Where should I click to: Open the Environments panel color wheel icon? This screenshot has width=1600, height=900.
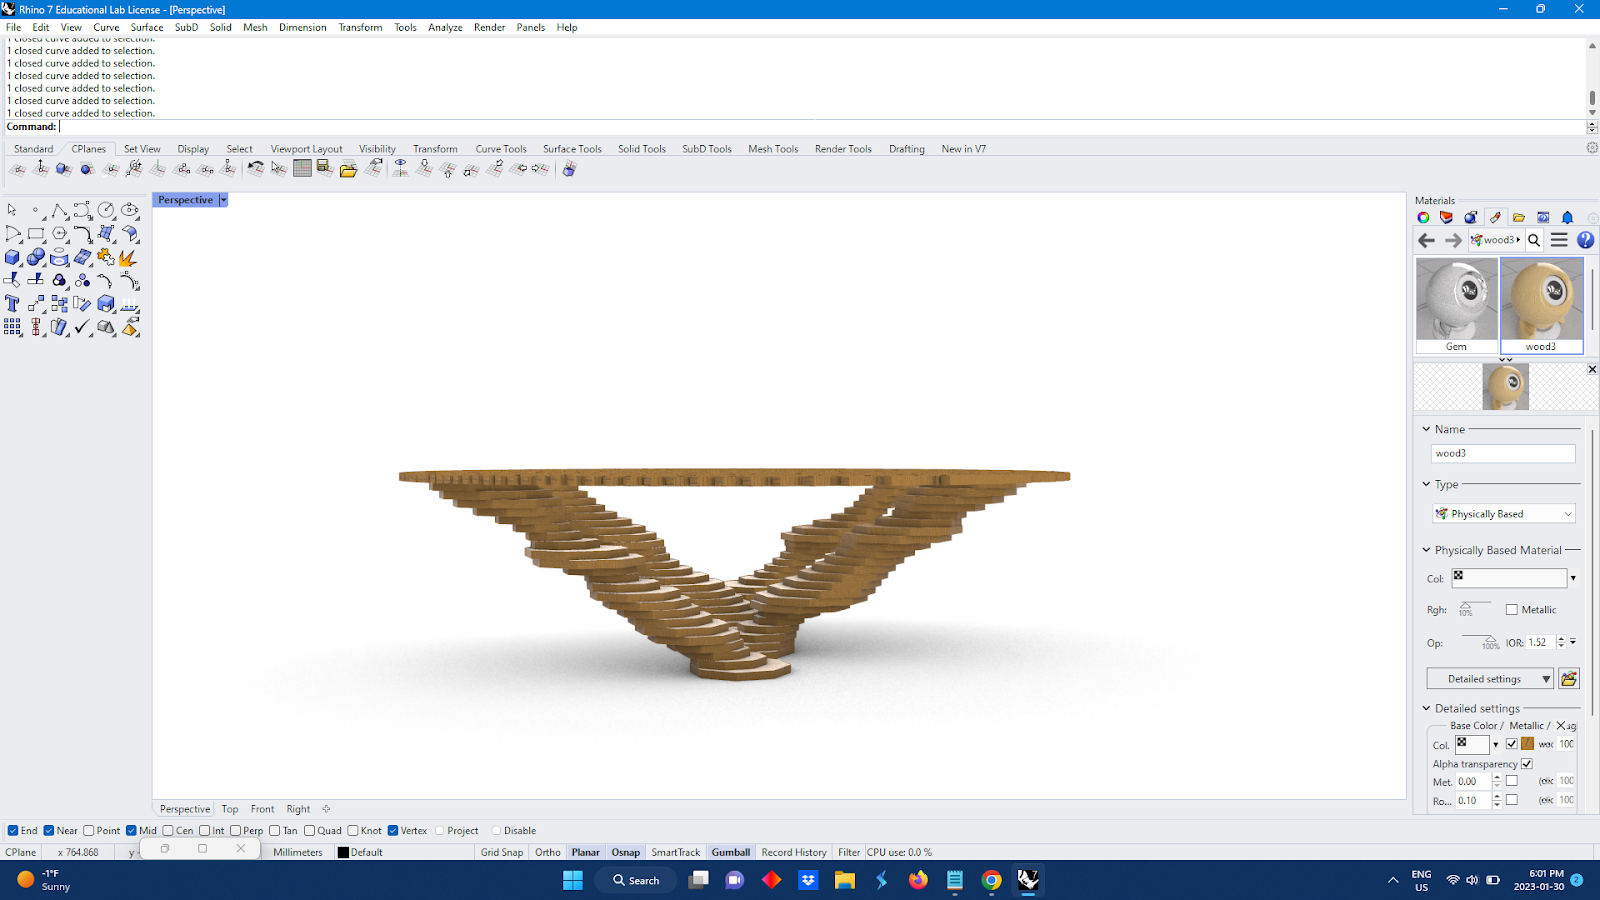tap(1423, 217)
